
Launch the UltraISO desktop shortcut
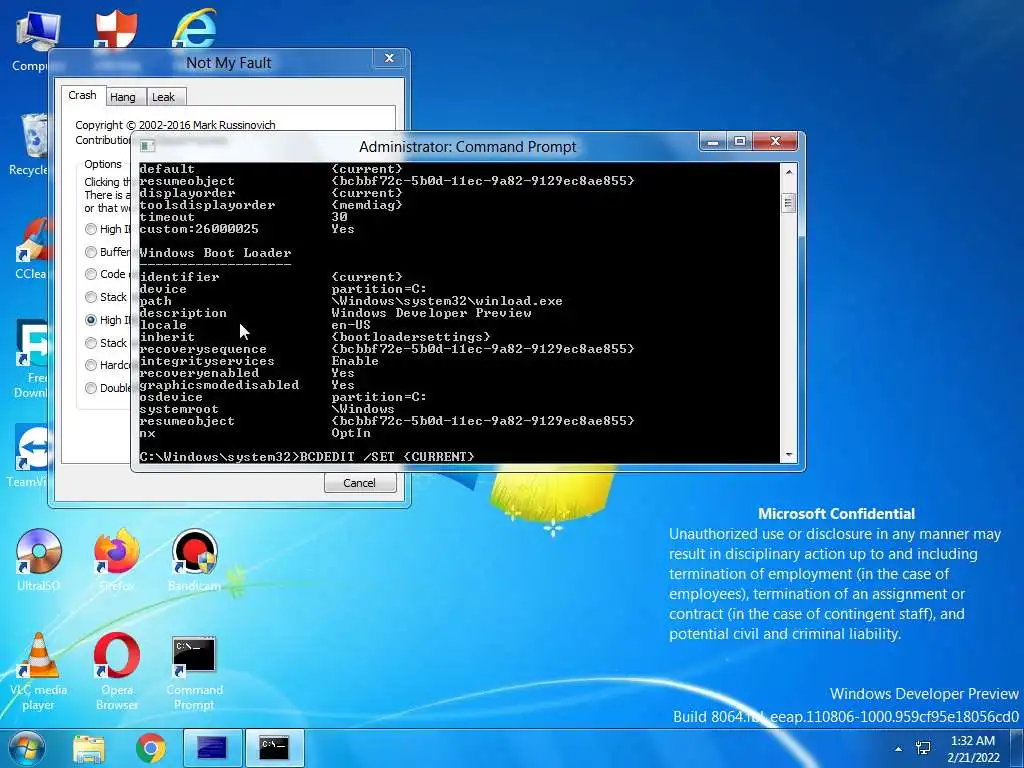tap(39, 560)
